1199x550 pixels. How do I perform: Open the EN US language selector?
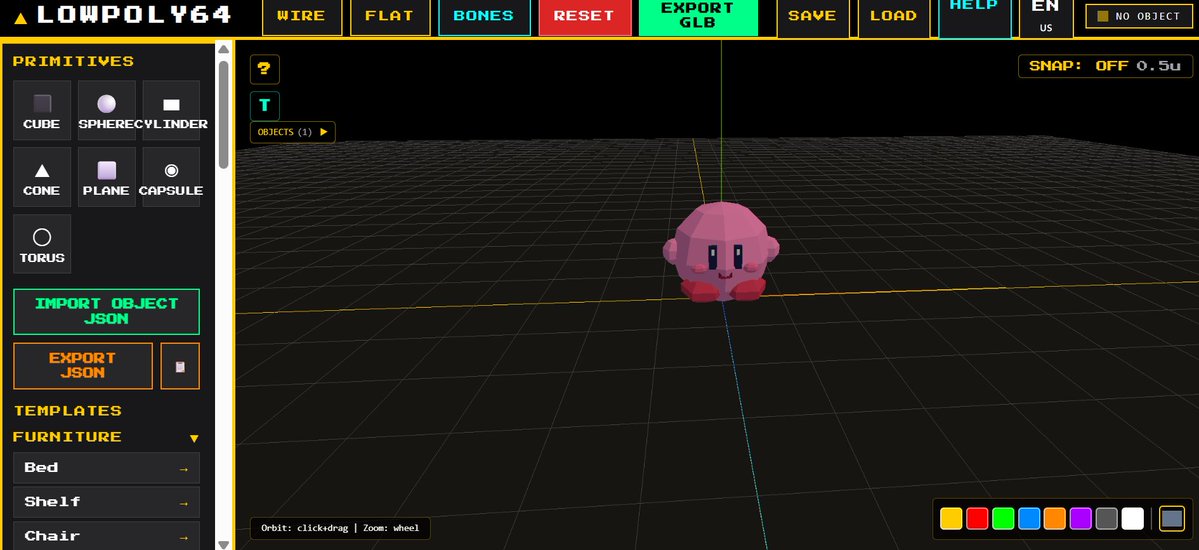point(1045,17)
